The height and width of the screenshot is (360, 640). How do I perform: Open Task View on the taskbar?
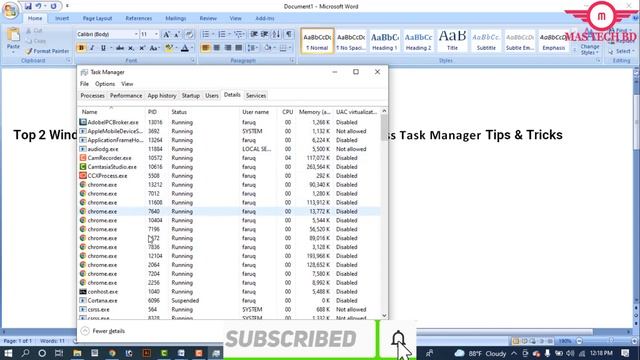59,353
